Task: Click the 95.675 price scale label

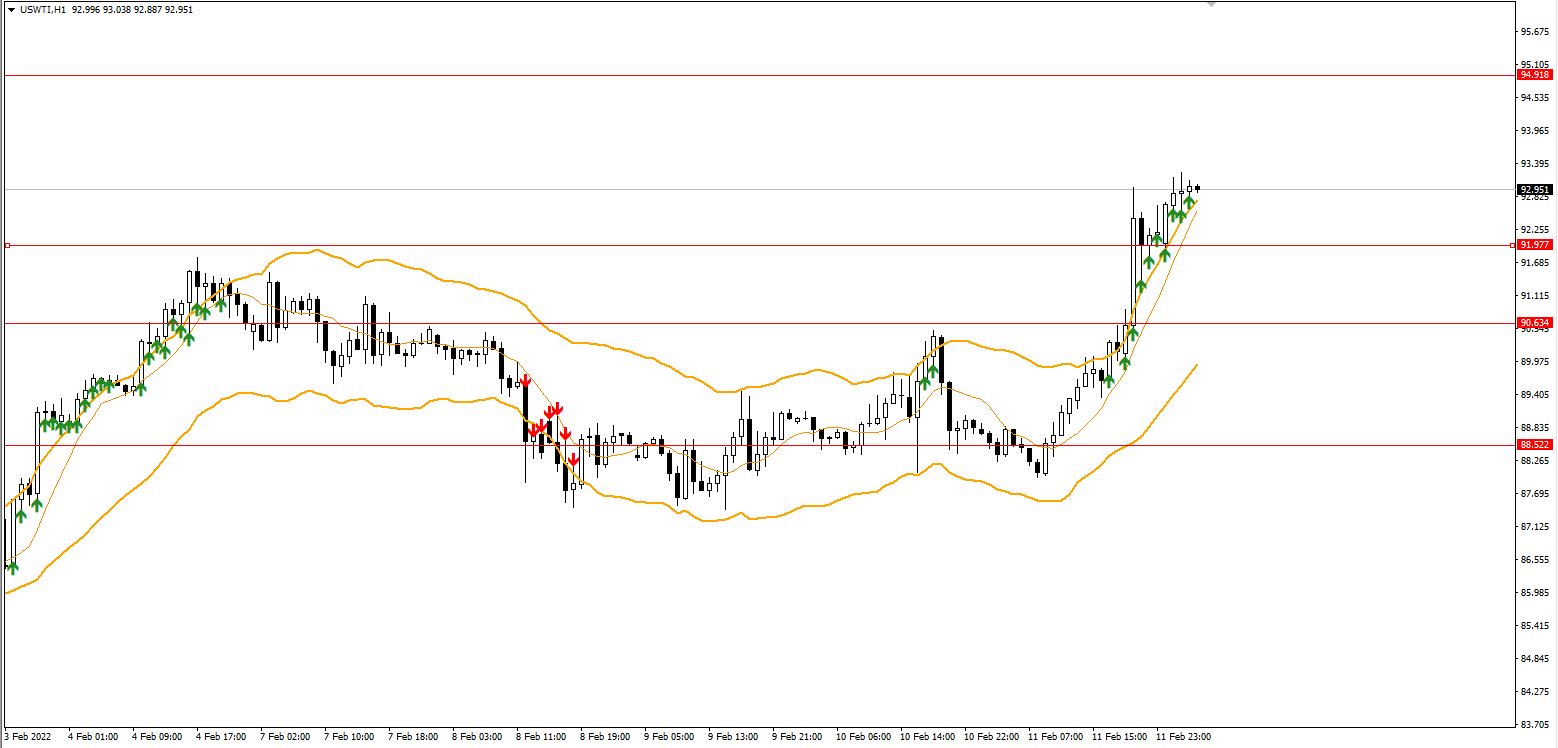Action: tap(1535, 32)
